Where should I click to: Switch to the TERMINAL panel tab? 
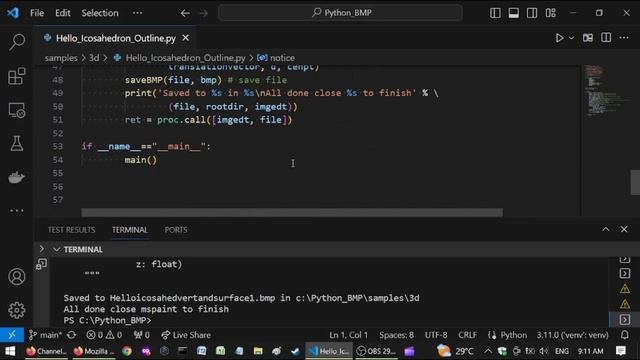pos(130,230)
